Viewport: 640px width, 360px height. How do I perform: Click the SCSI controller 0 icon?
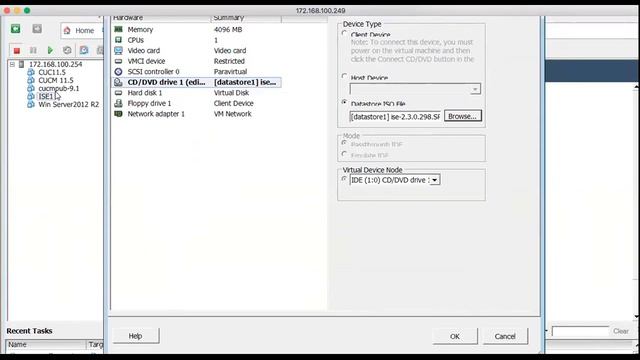(x=118, y=72)
